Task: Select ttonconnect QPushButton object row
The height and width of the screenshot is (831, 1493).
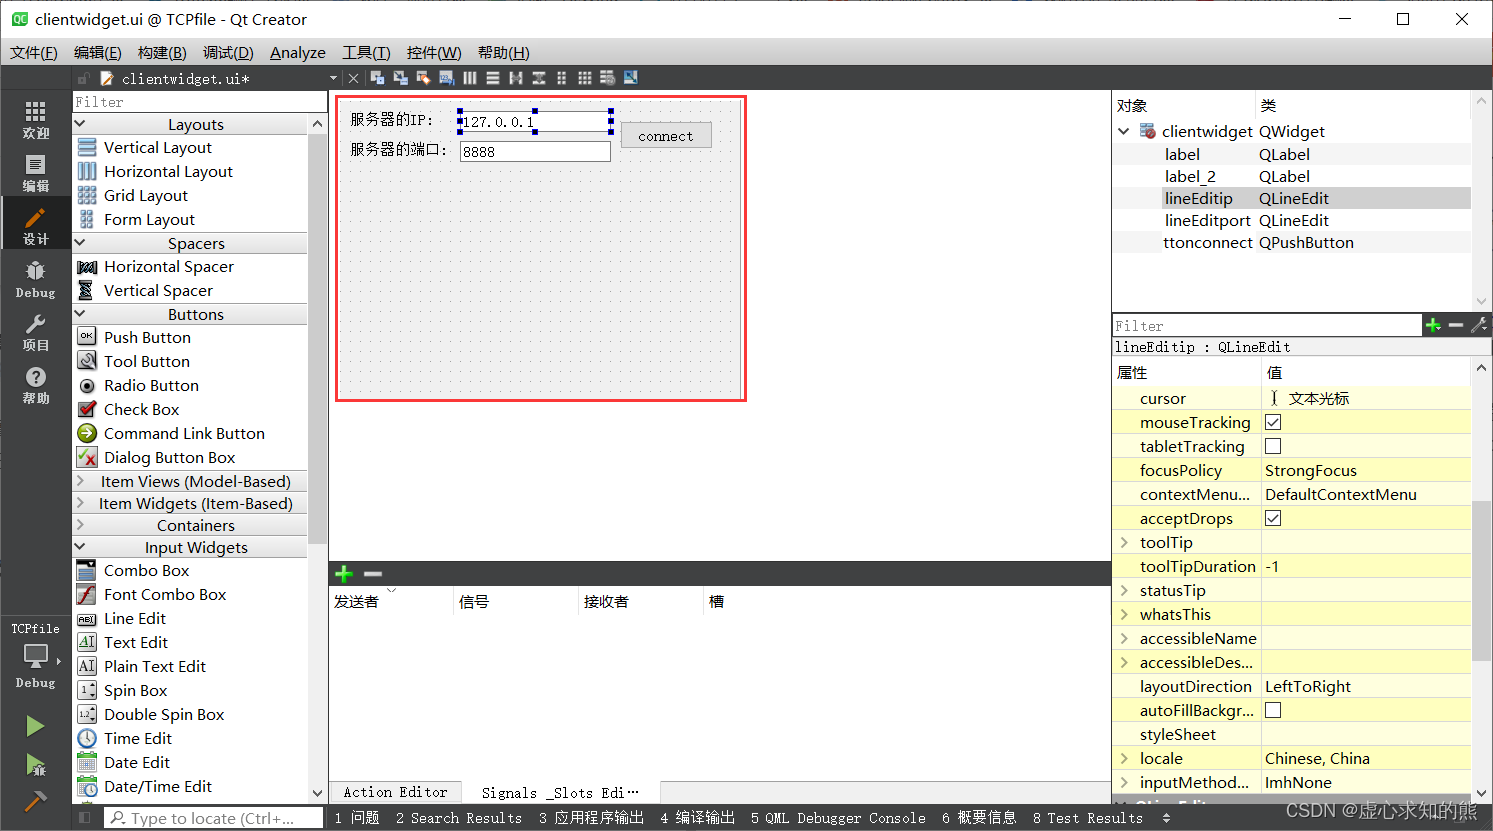Action: [x=1292, y=242]
